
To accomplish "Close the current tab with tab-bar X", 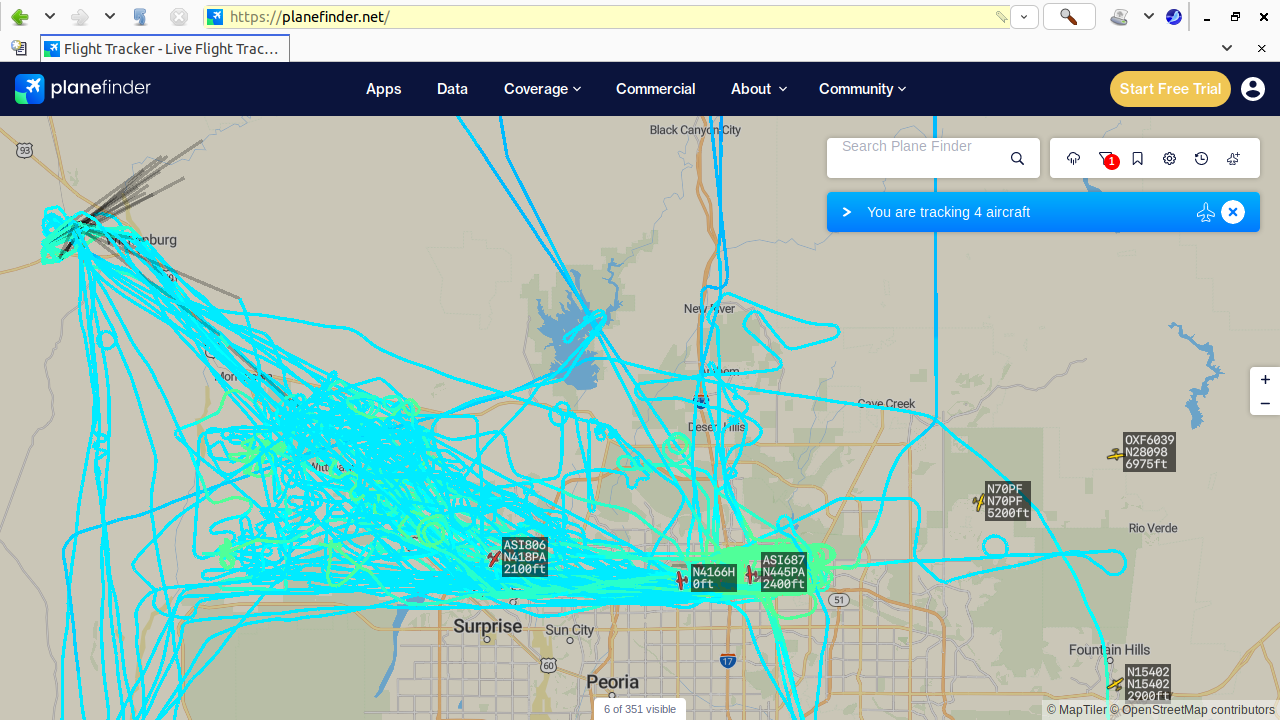I will (1261, 48).
